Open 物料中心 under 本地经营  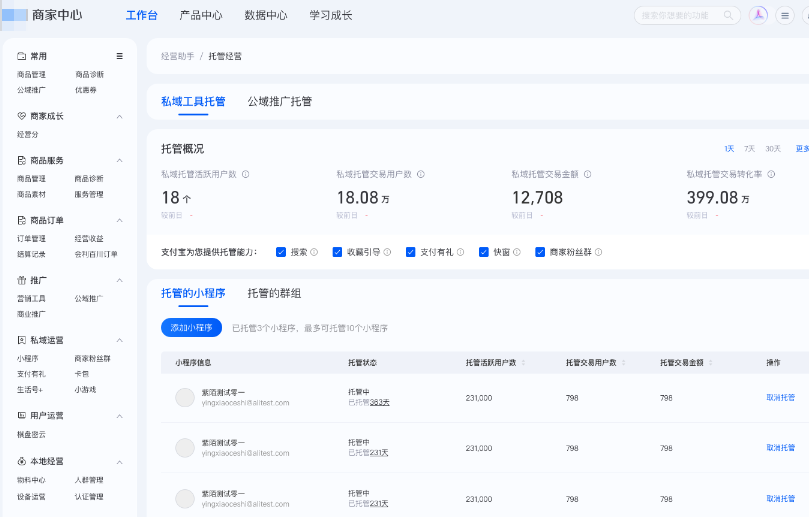31,480
